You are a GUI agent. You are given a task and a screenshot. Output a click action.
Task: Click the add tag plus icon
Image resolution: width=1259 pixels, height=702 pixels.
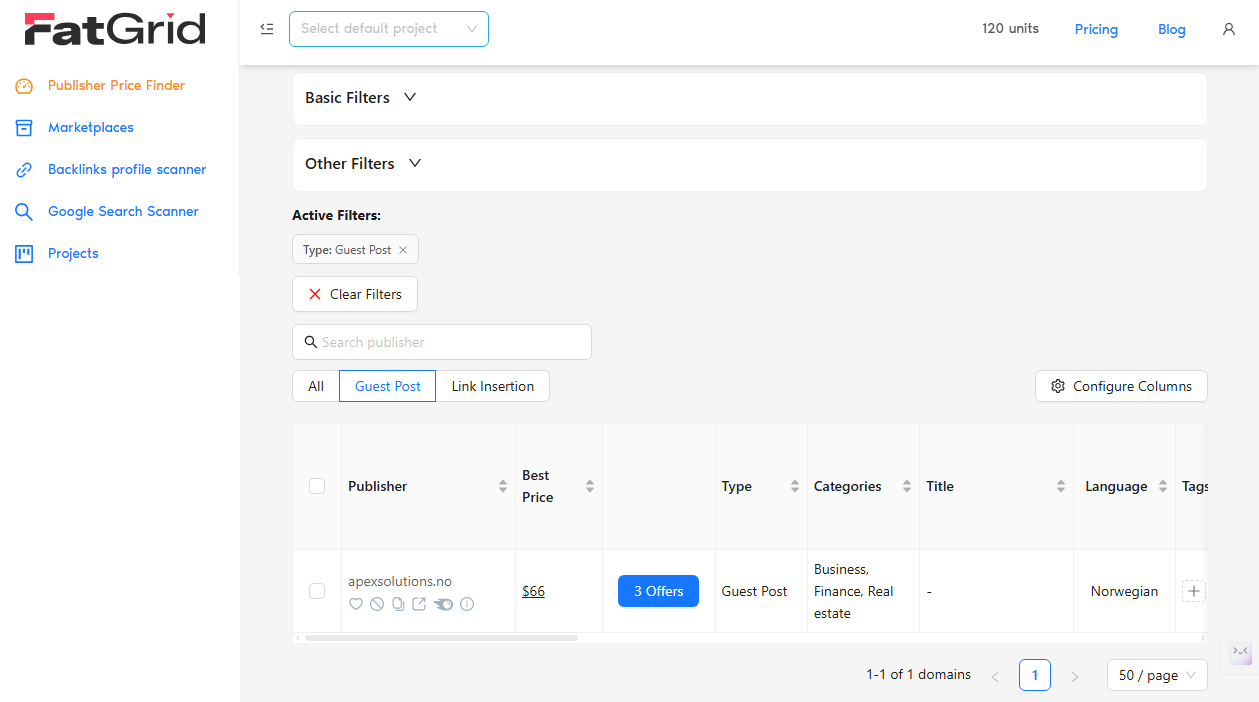coord(1193,591)
